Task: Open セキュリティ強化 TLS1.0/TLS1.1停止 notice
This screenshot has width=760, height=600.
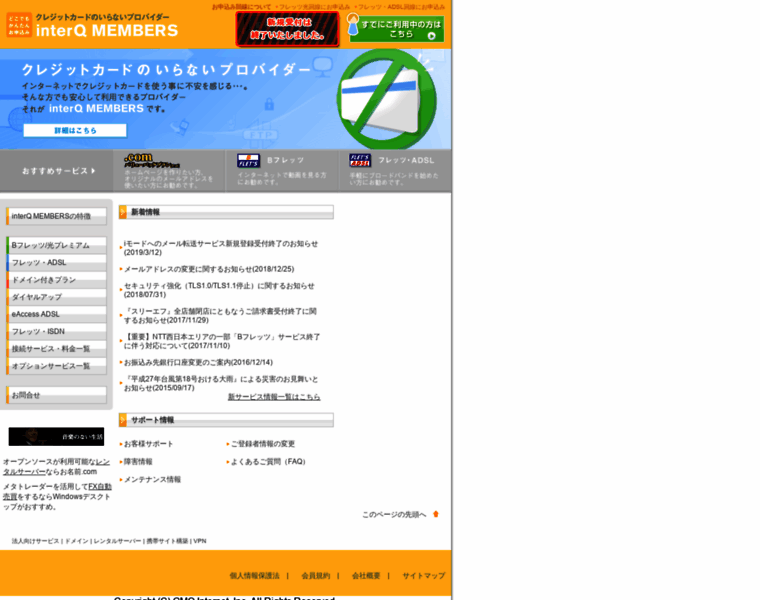Action: [x=219, y=290]
